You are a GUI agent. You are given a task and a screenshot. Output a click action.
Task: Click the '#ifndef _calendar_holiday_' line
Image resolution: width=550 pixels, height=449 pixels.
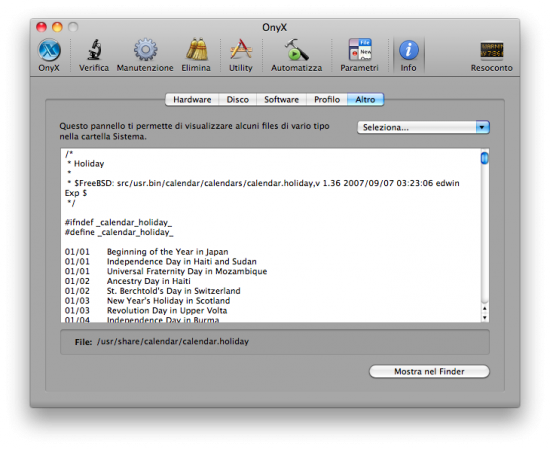(x=118, y=222)
